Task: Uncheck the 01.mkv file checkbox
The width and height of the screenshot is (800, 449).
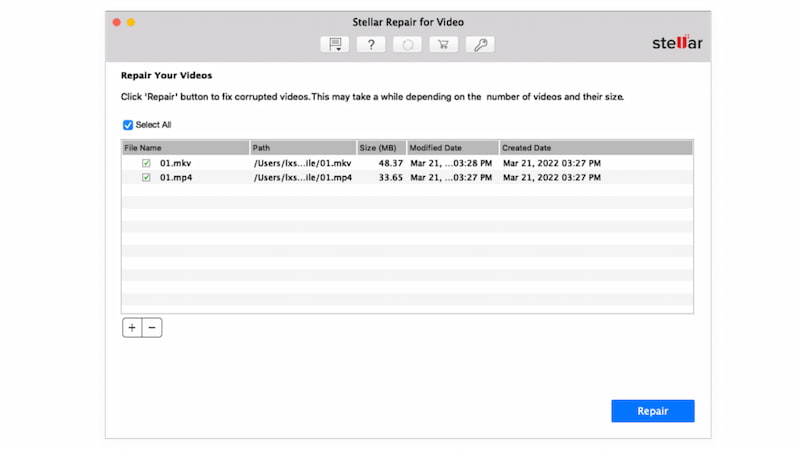Action: click(x=146, y=163)
